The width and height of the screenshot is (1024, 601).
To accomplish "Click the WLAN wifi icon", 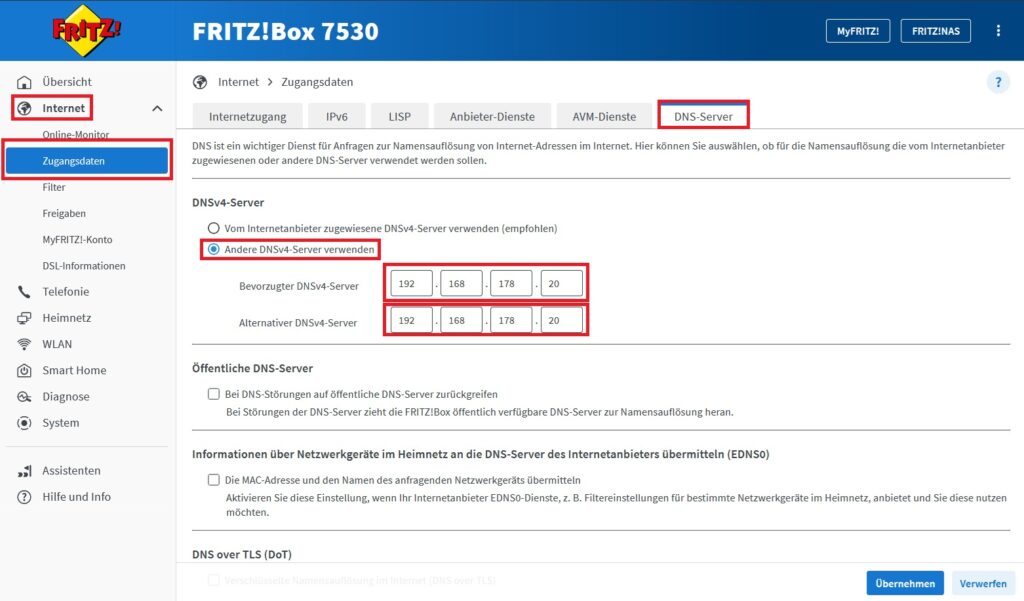I will (x=24, y=344).
